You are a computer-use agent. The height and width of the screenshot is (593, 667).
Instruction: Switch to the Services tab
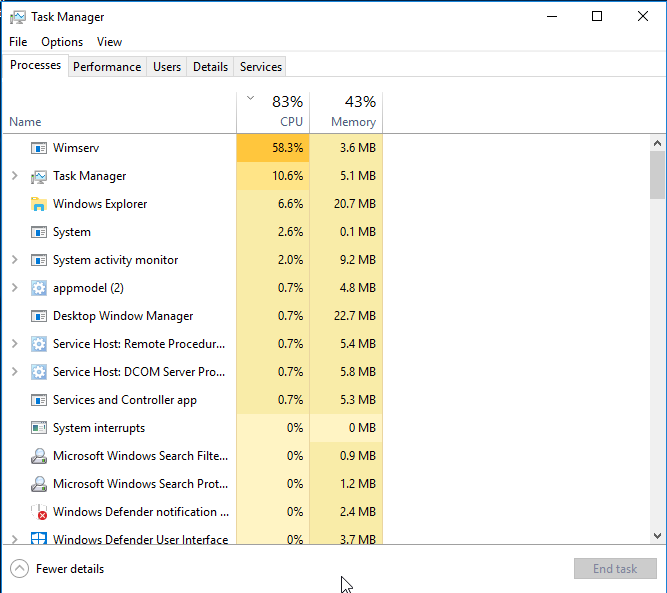(261, 67)
